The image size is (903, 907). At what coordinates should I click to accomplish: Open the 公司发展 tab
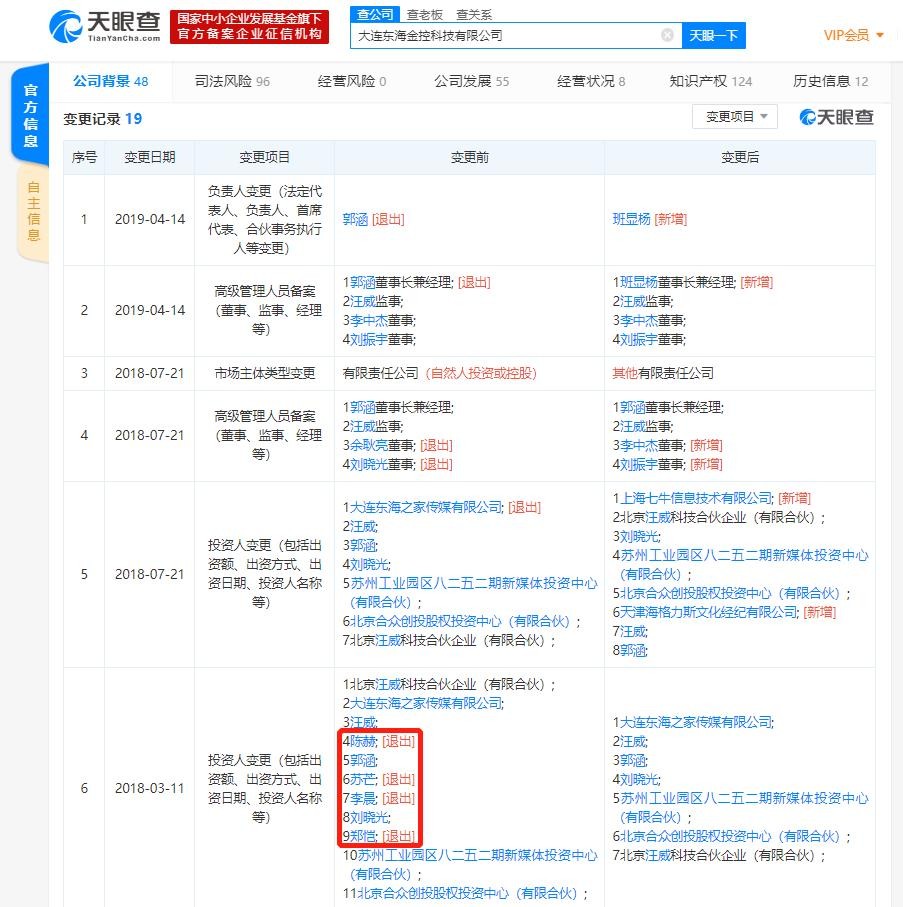(471, 81)
